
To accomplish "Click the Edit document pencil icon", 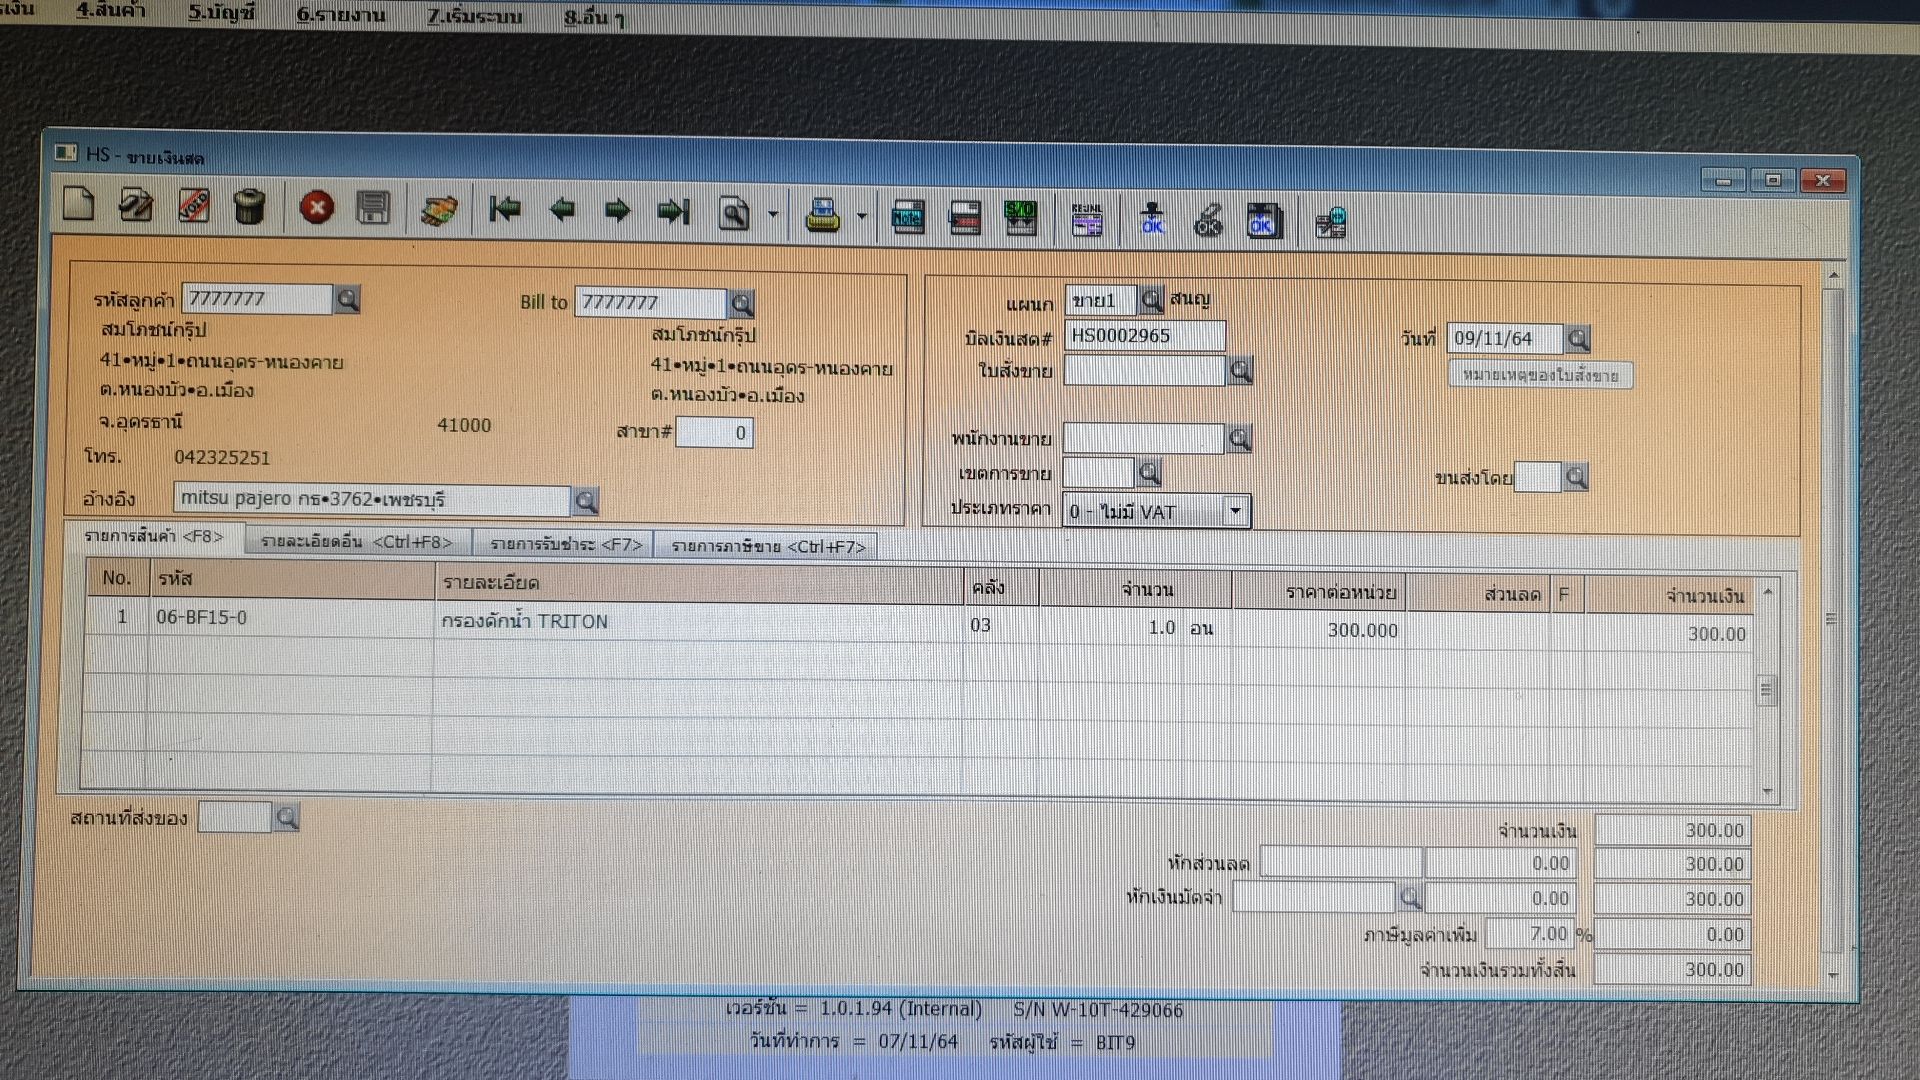I will [135, 205].
